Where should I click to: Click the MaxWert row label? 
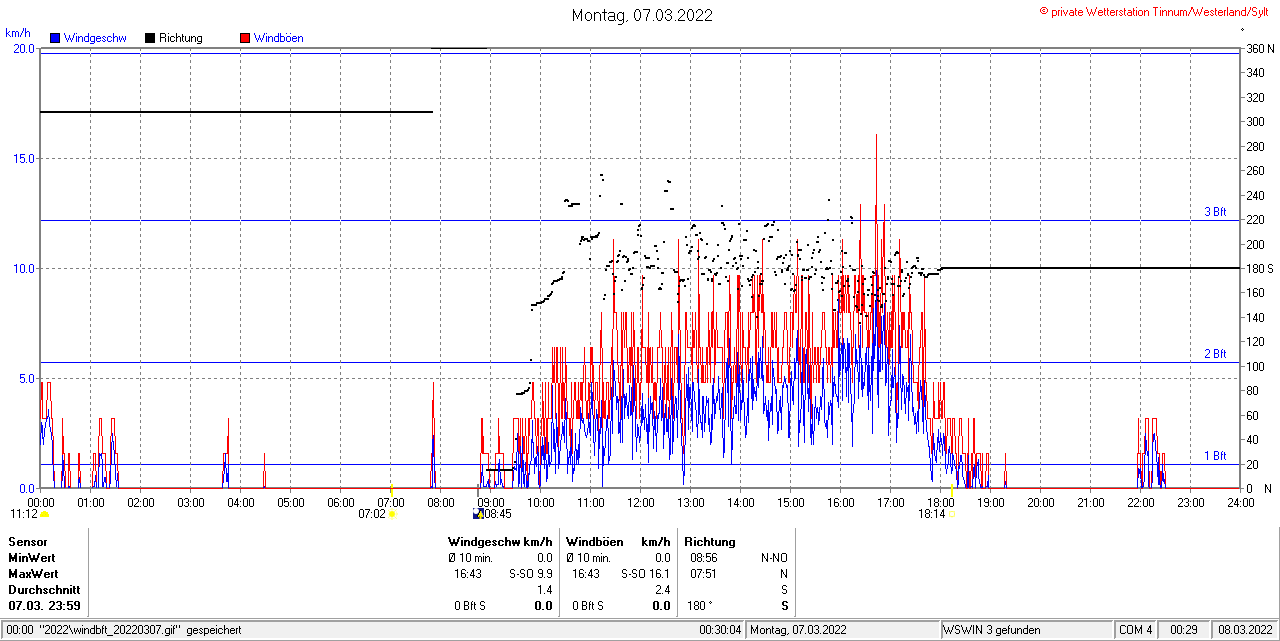(33, 574)
